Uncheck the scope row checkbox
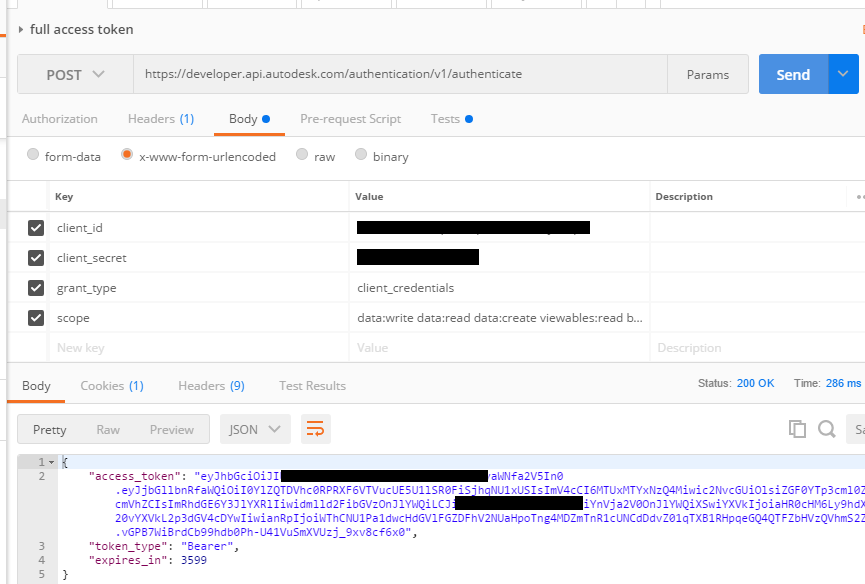The height and width of the screenshot is (584, 865). click(36, 318)
